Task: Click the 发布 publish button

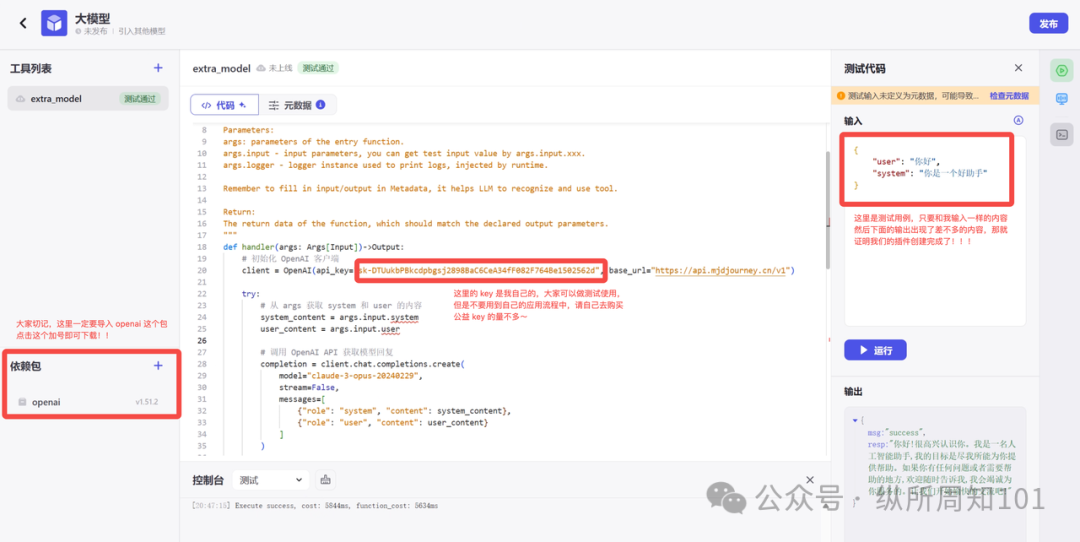Action: [1048, 24]
